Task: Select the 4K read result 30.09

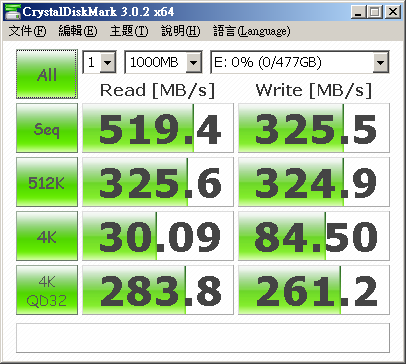Action: tap(158, 236)
